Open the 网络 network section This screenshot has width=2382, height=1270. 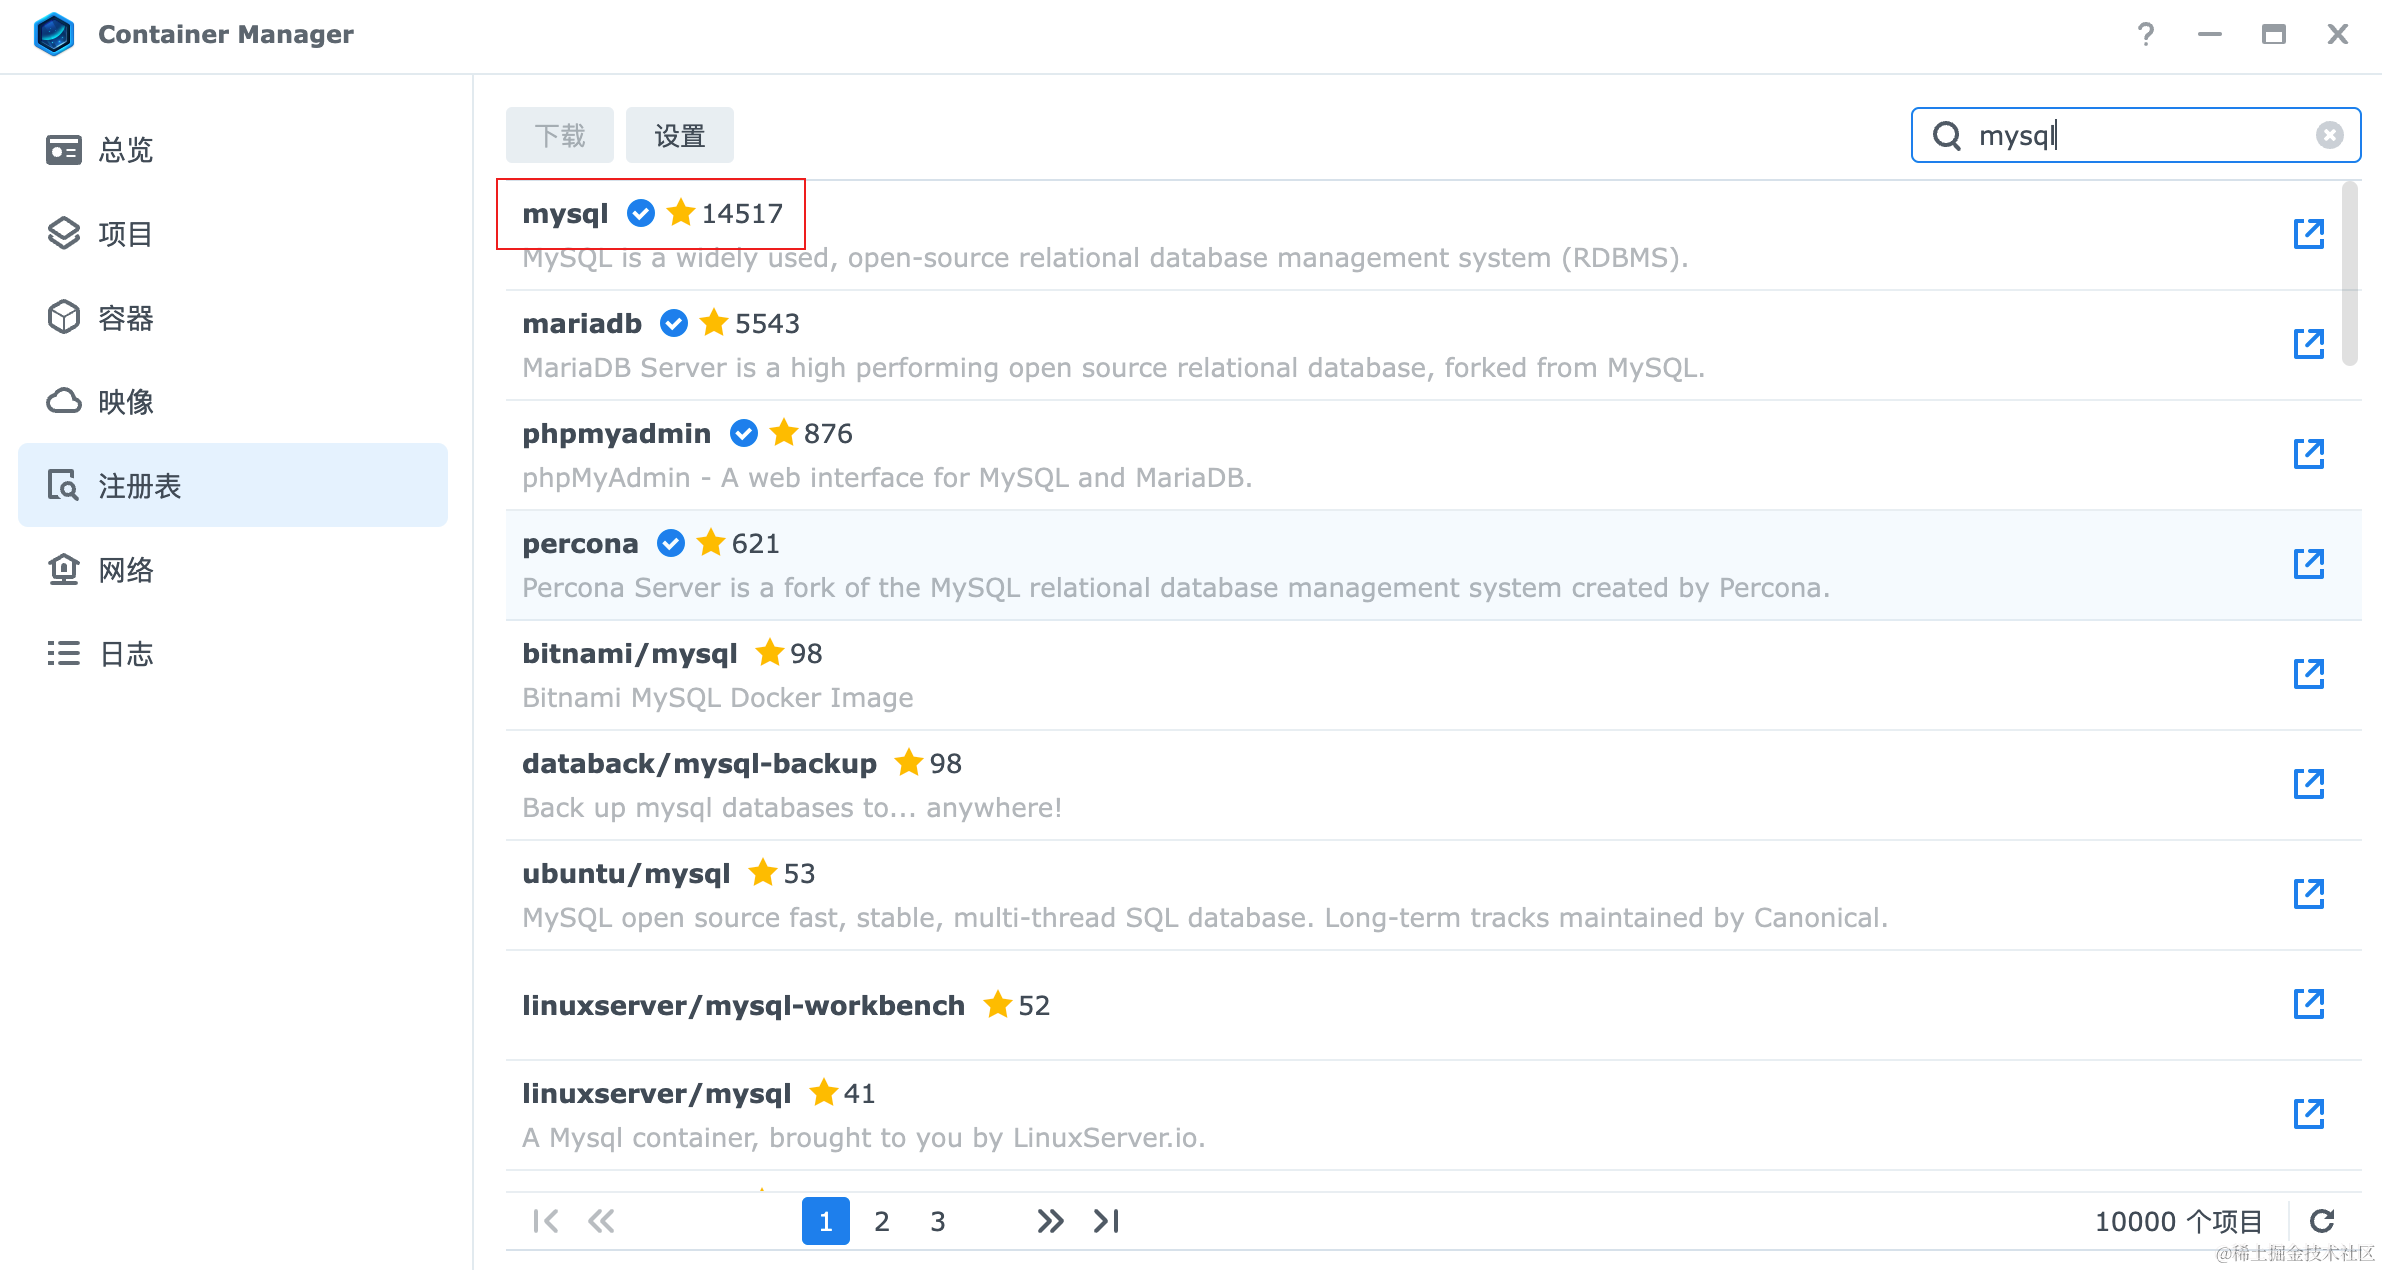coord(125,570)
